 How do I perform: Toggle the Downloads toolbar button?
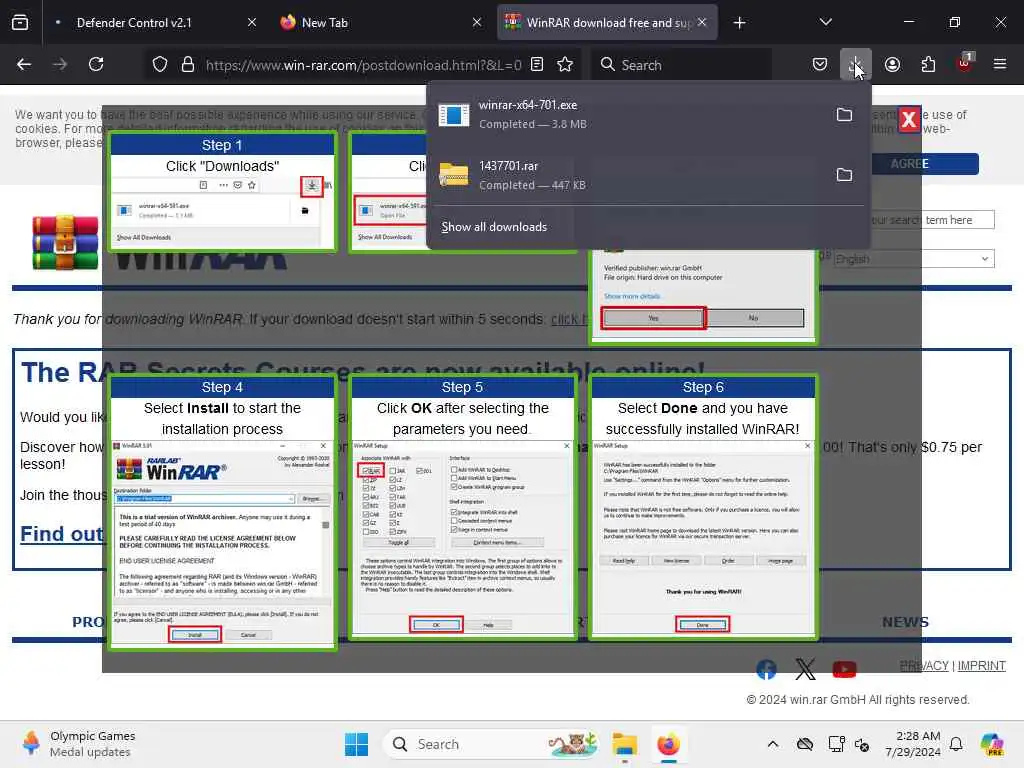click(x=856, y=65)
